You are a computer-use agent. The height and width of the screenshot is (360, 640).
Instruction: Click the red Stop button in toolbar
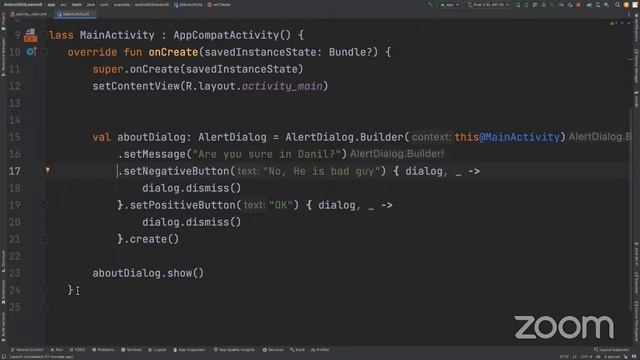[578, 4]
